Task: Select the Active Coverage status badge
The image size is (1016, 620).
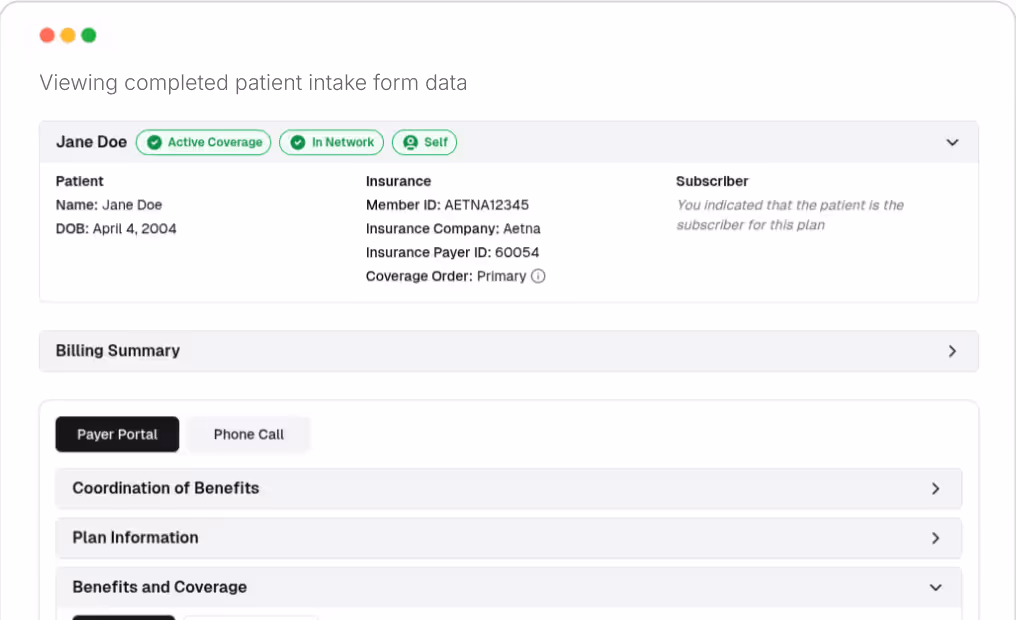Action: (x=203, y=142)
